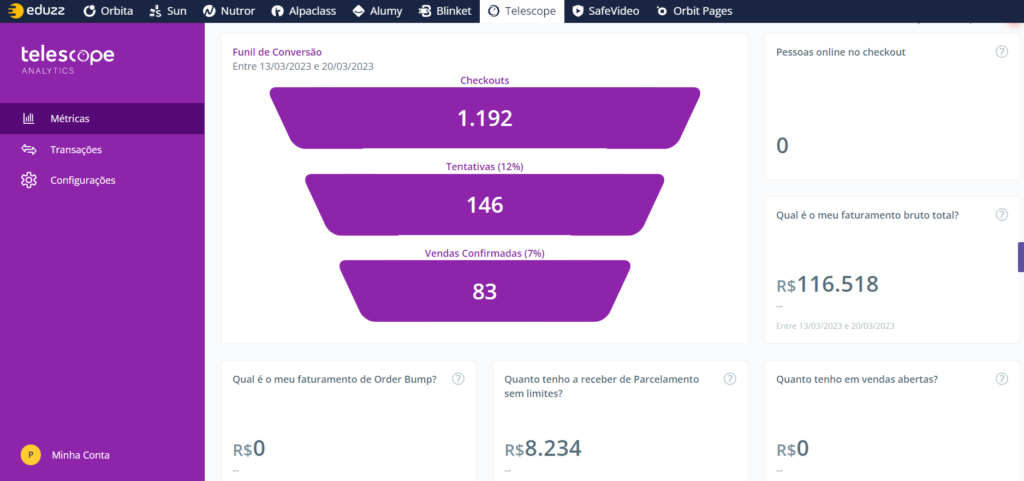1024x481 pixels.
Task: Open Minha Conta link
Action: coord(80,455)
